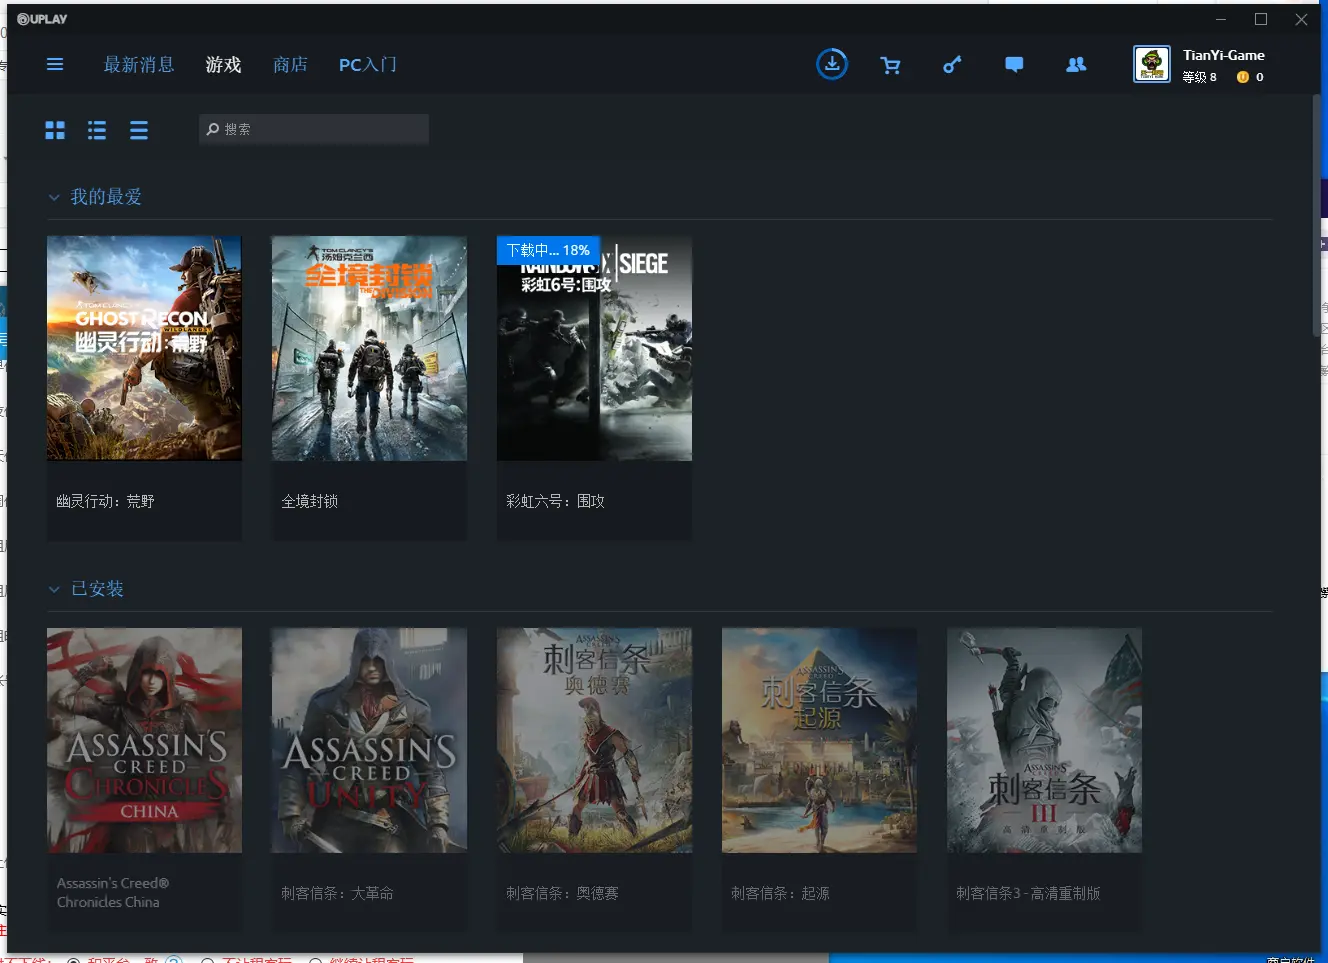Click the 幽灵行动：荒野 title text
The height and width of the screenshot is (963, 1328).
[105, 501]
